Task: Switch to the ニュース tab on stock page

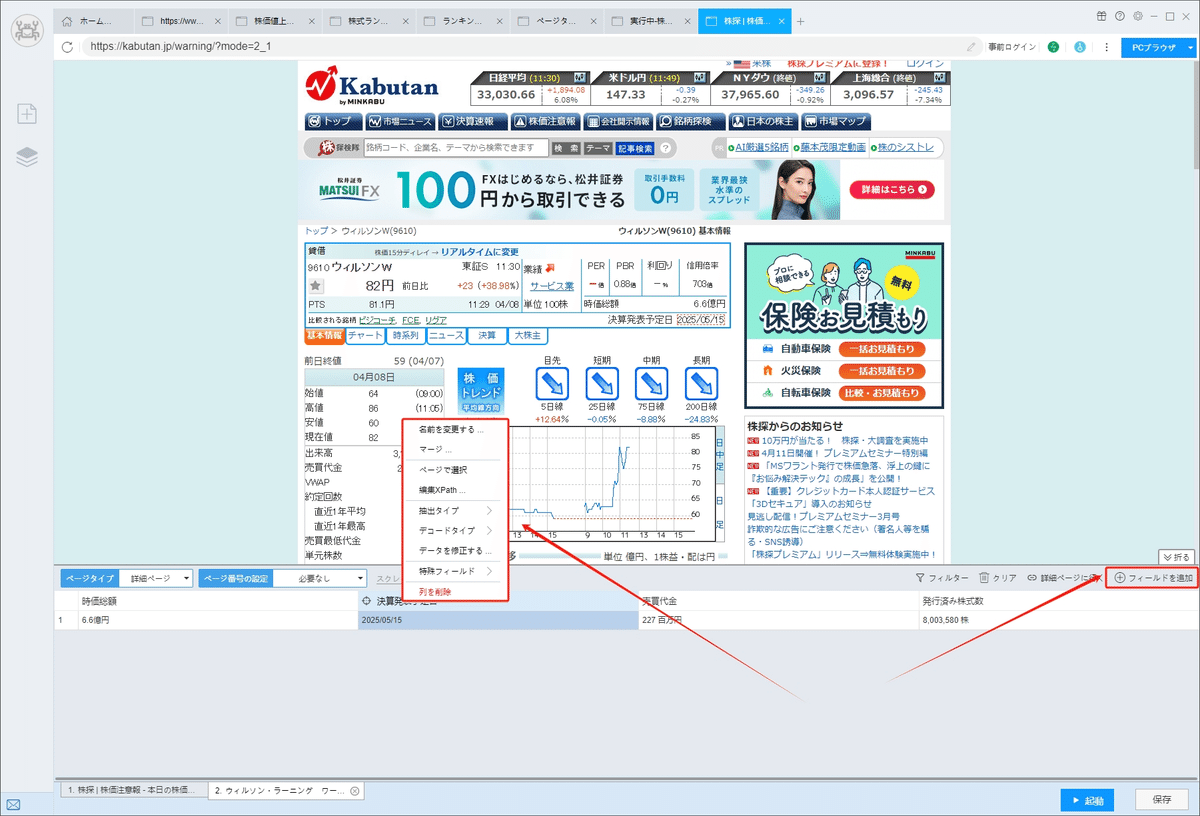Action: (x=446, y=336)
